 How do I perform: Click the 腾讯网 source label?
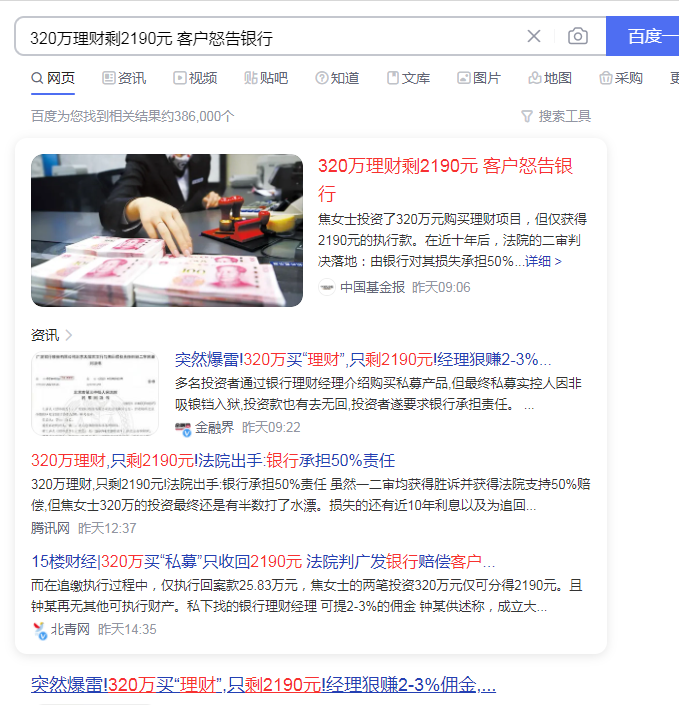50,528
